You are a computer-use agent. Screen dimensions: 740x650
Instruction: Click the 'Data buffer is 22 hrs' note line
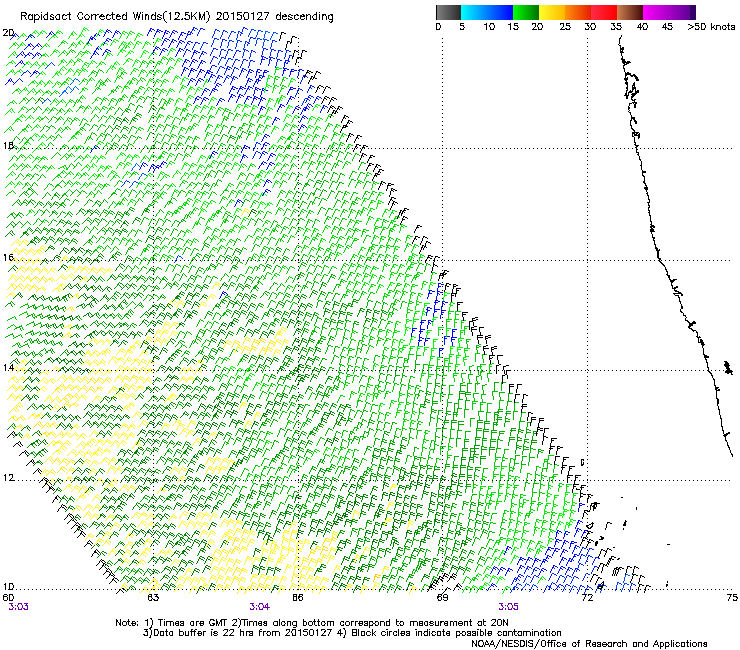[x=352, y=633]
